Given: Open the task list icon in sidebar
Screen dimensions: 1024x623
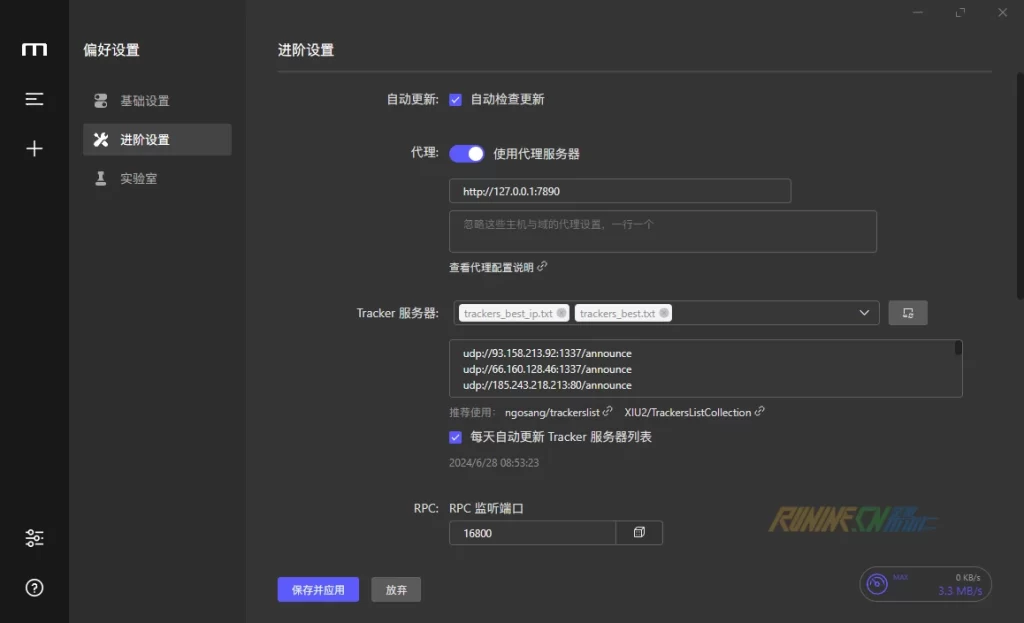Looking at the screenshot, I should click(x=34, y=99).
